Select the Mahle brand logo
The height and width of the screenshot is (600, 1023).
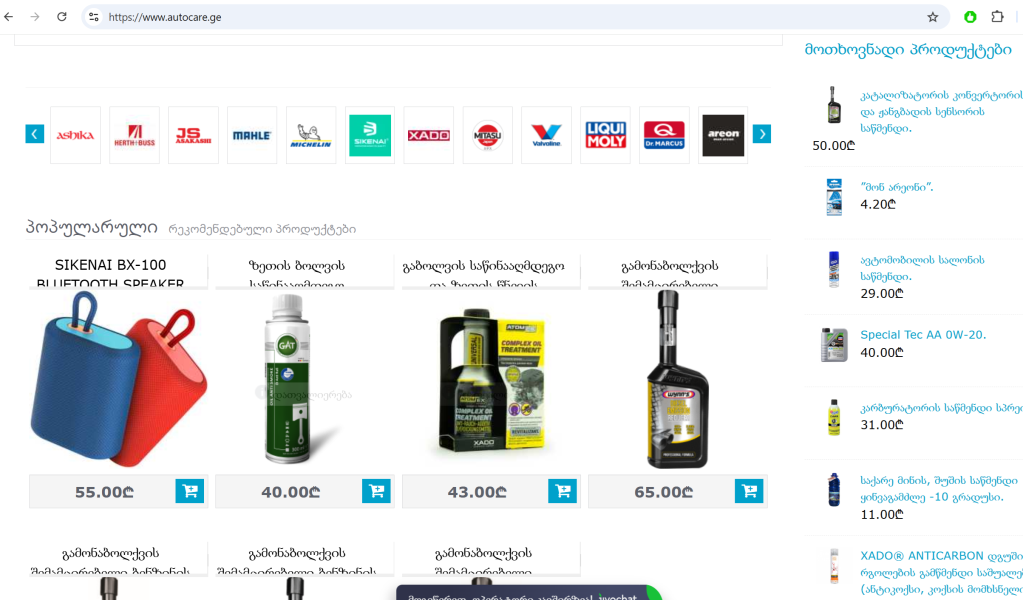252,135
